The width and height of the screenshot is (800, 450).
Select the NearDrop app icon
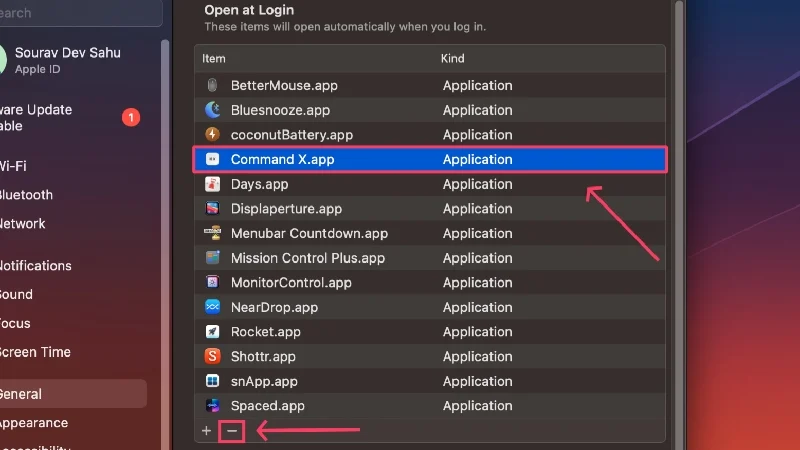(x=212, y=307)
